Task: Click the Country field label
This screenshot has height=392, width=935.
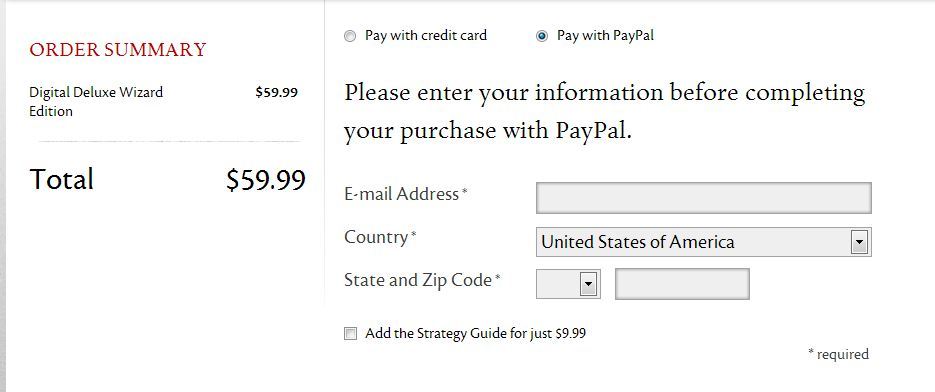Action: point(380,237)
